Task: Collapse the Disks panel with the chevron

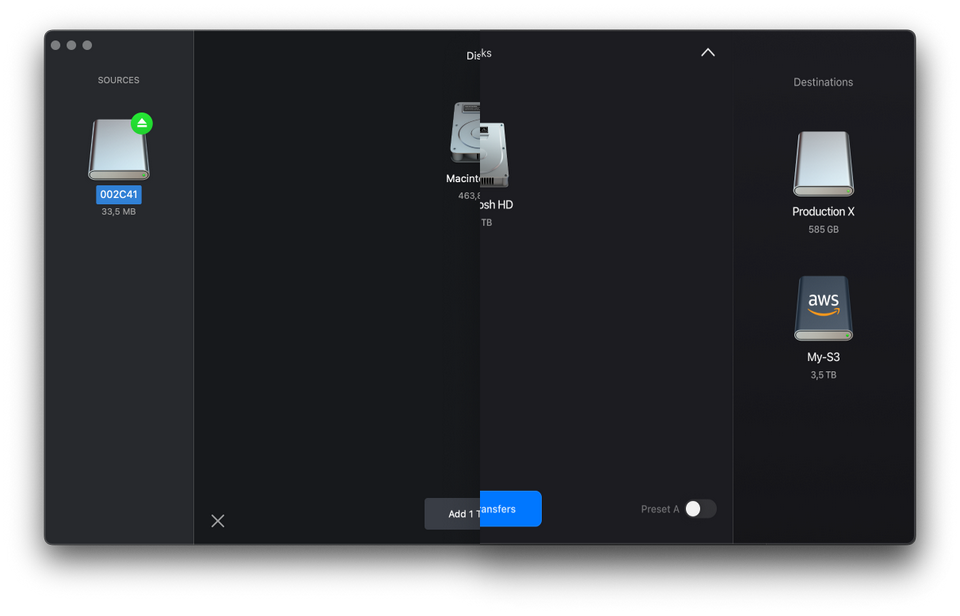Action: 708,53
